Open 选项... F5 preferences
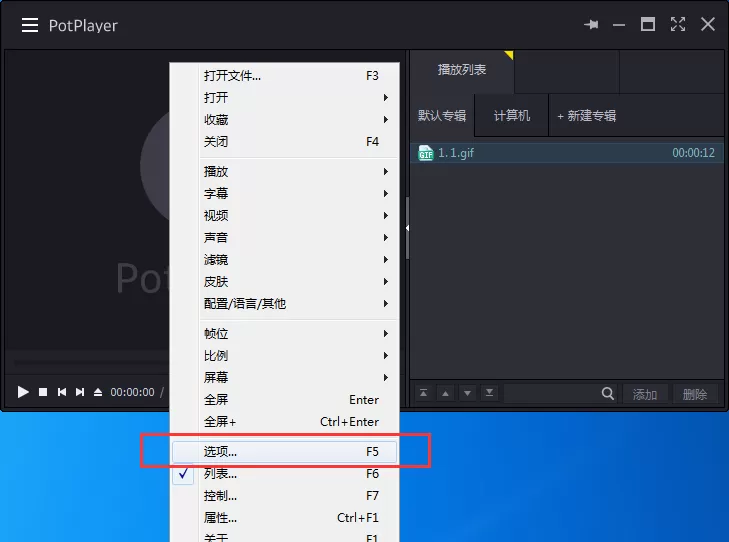This screenshot has width=729, height=542. tap(285, 452)
